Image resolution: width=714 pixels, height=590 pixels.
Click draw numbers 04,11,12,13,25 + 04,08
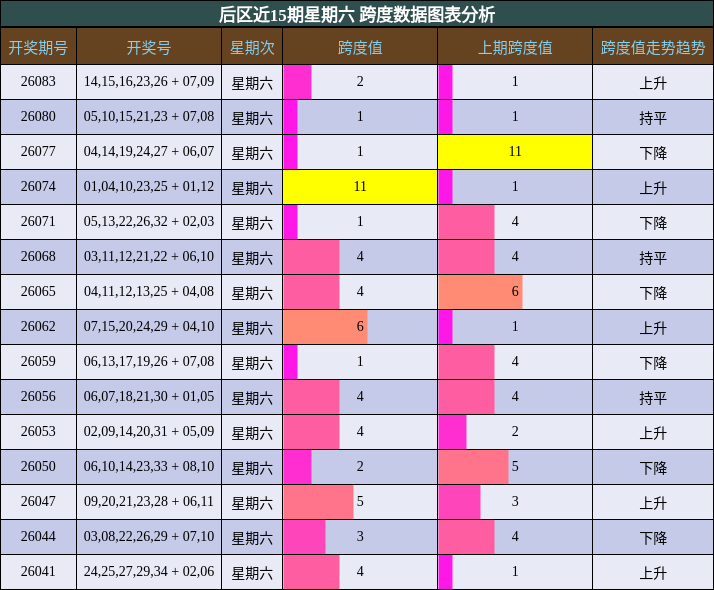149,291
